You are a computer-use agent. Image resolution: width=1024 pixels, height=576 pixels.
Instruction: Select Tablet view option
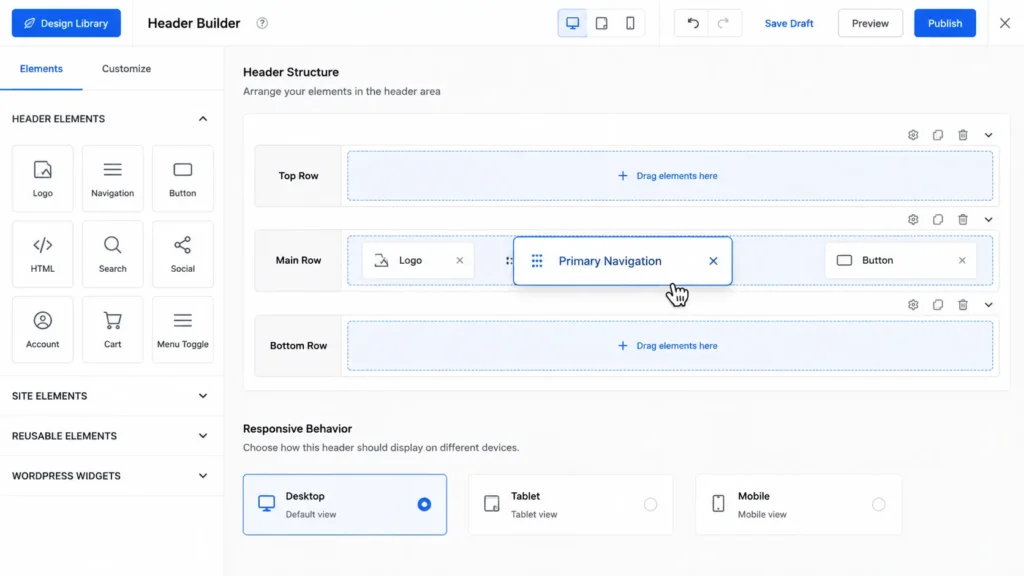571,504
